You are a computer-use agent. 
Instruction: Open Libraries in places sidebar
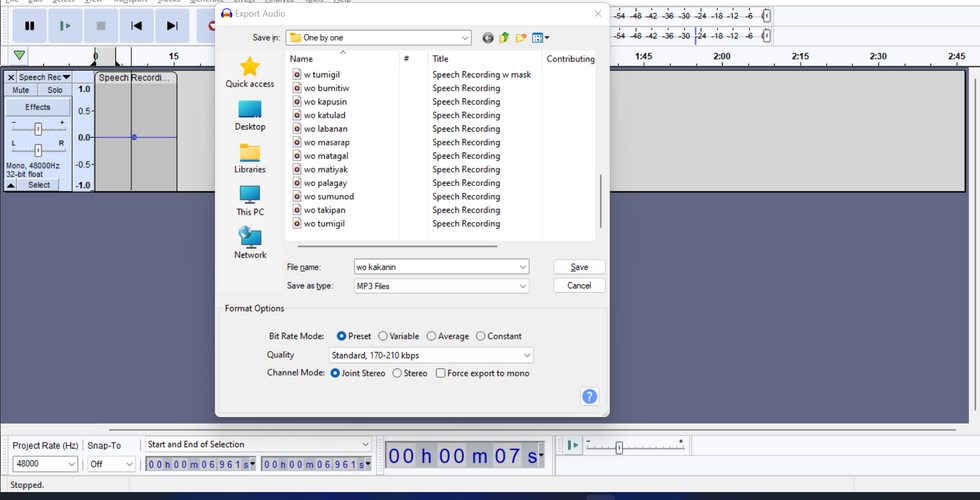coord(249,159)
